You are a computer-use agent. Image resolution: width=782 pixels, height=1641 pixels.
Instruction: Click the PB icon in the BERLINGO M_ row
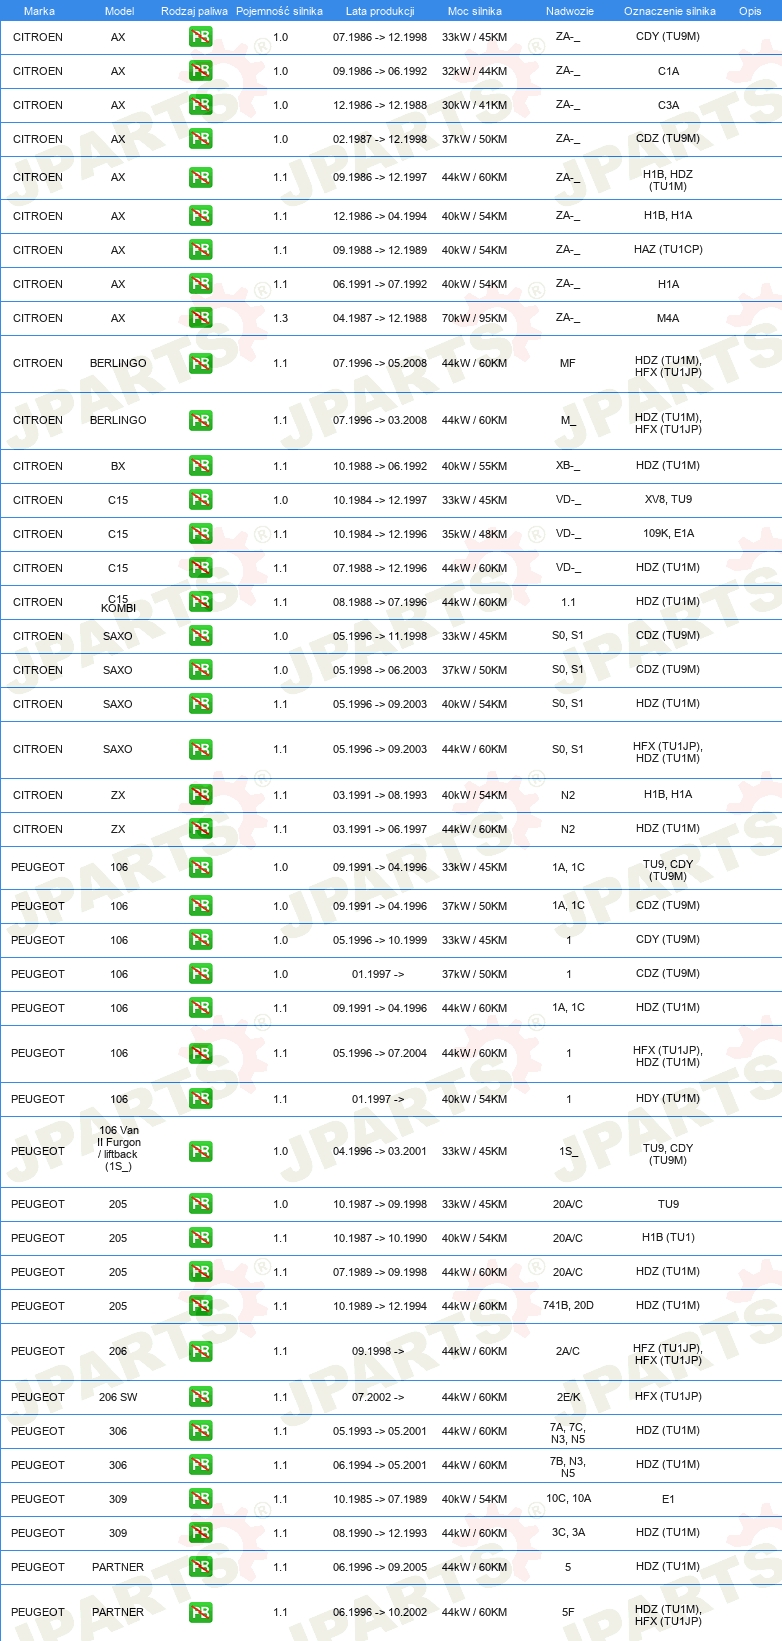200,421
